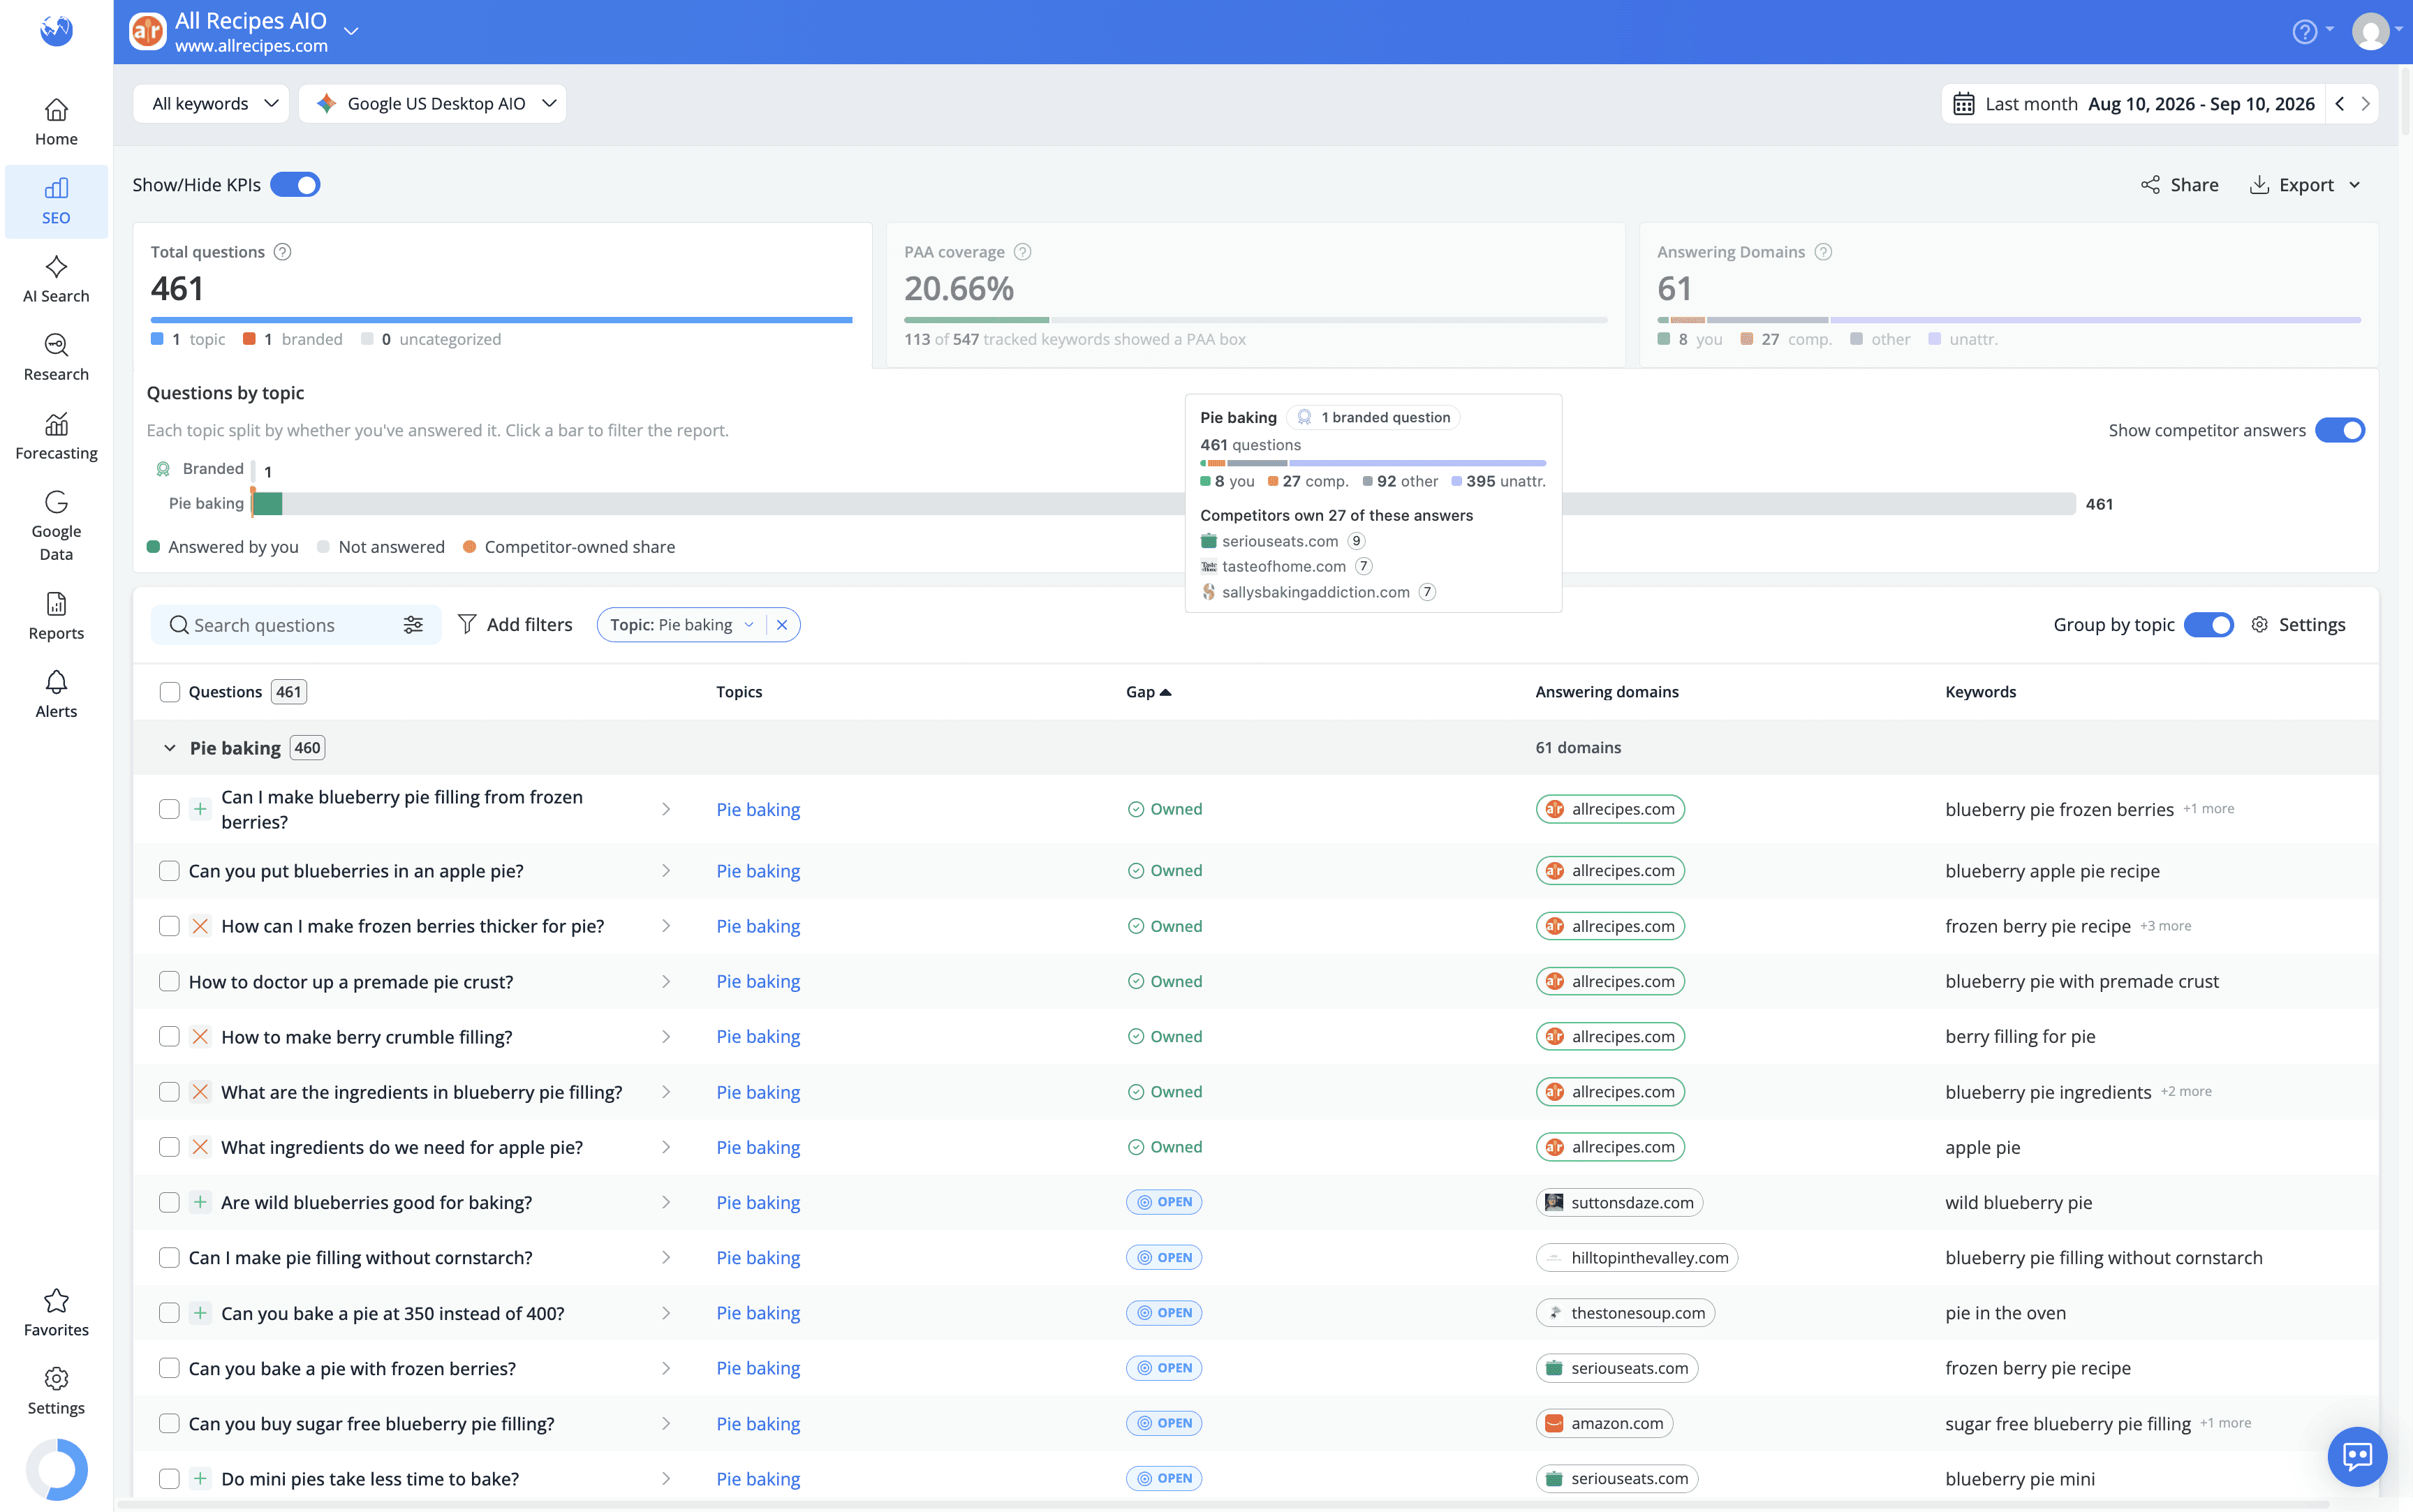Remove the Topic: Pie baking filter

tap(782, 625)
